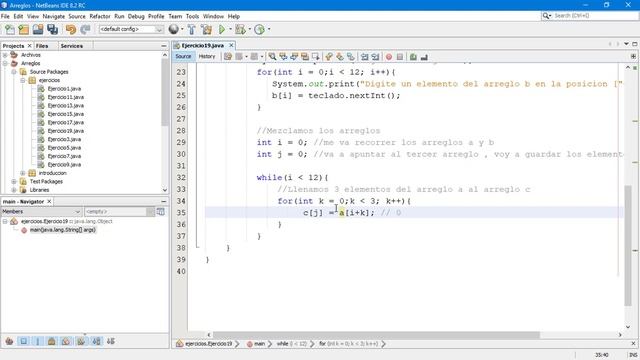
Task: Expand the introduccion package node
Action: pyautogui.click(x=23, y=173)
